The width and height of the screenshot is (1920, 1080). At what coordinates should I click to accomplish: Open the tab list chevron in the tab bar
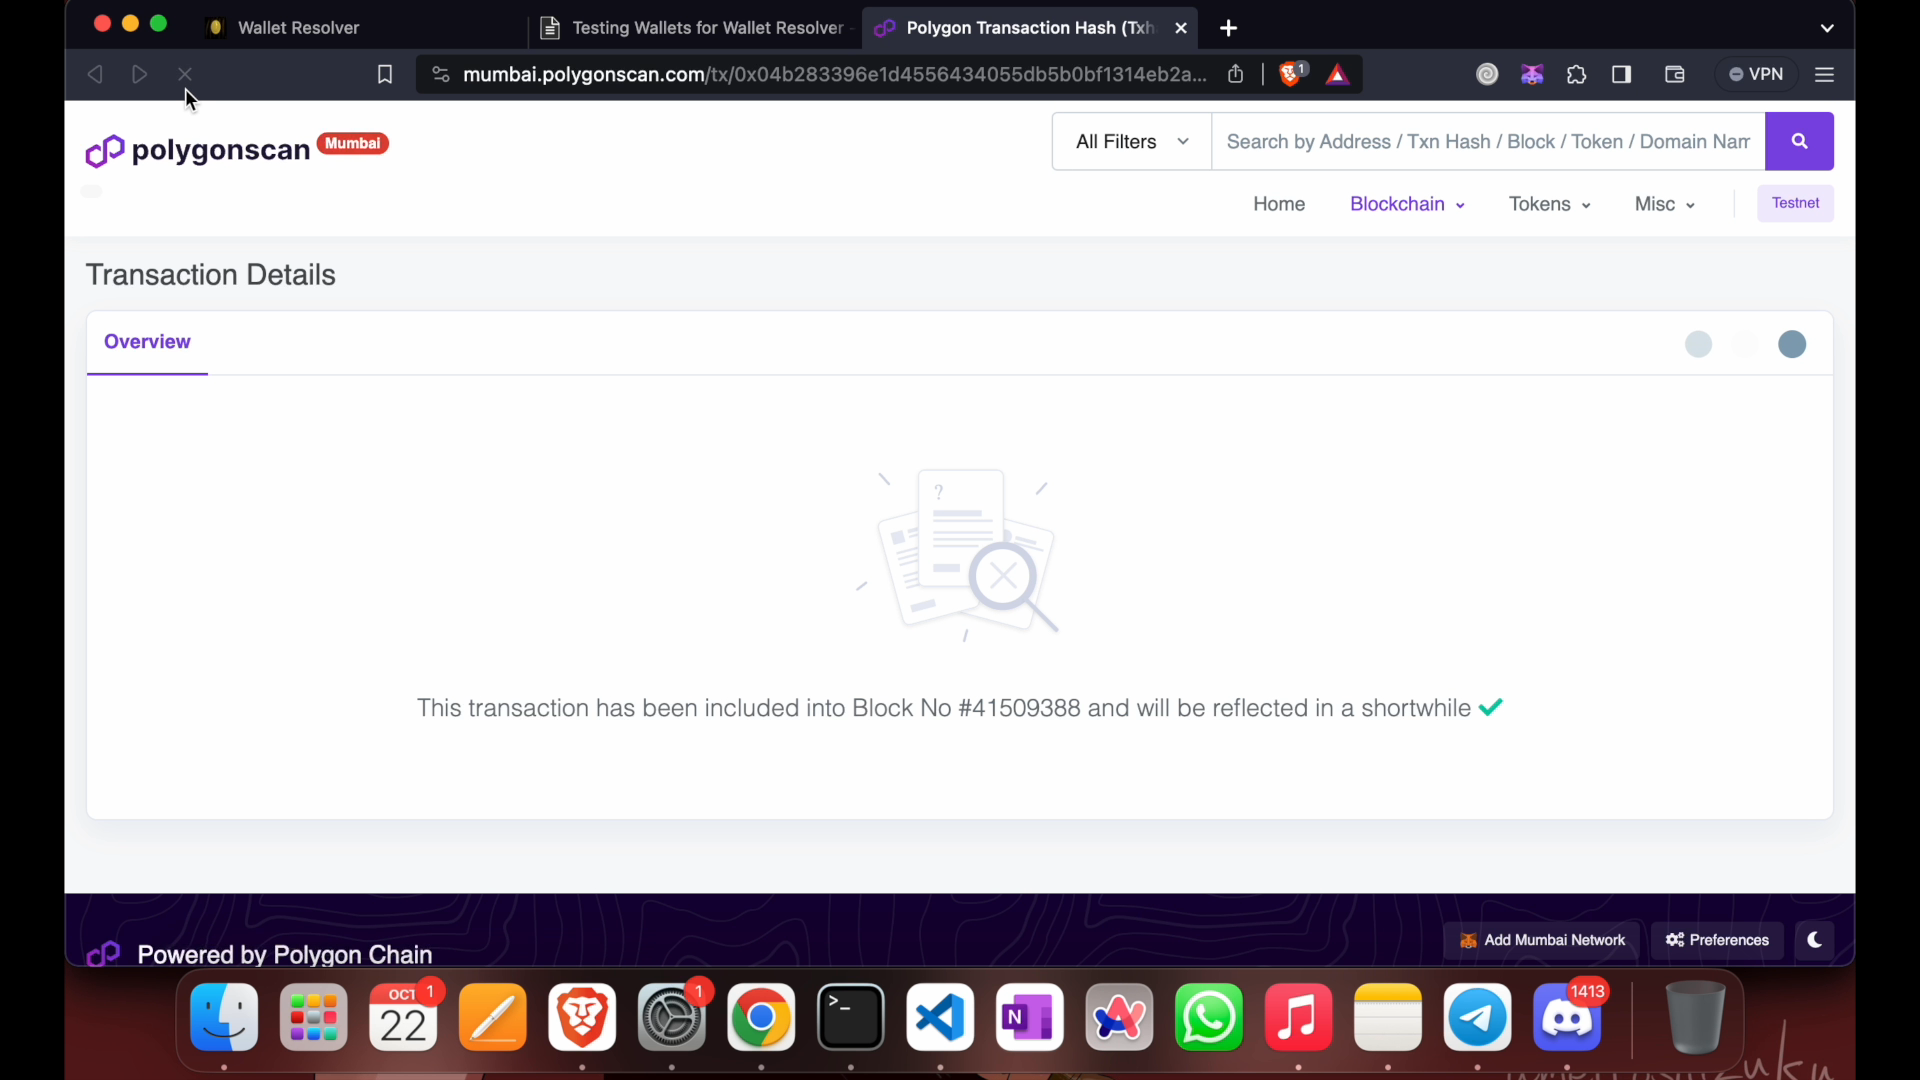pyautogui.click(x=1827, y=28)
